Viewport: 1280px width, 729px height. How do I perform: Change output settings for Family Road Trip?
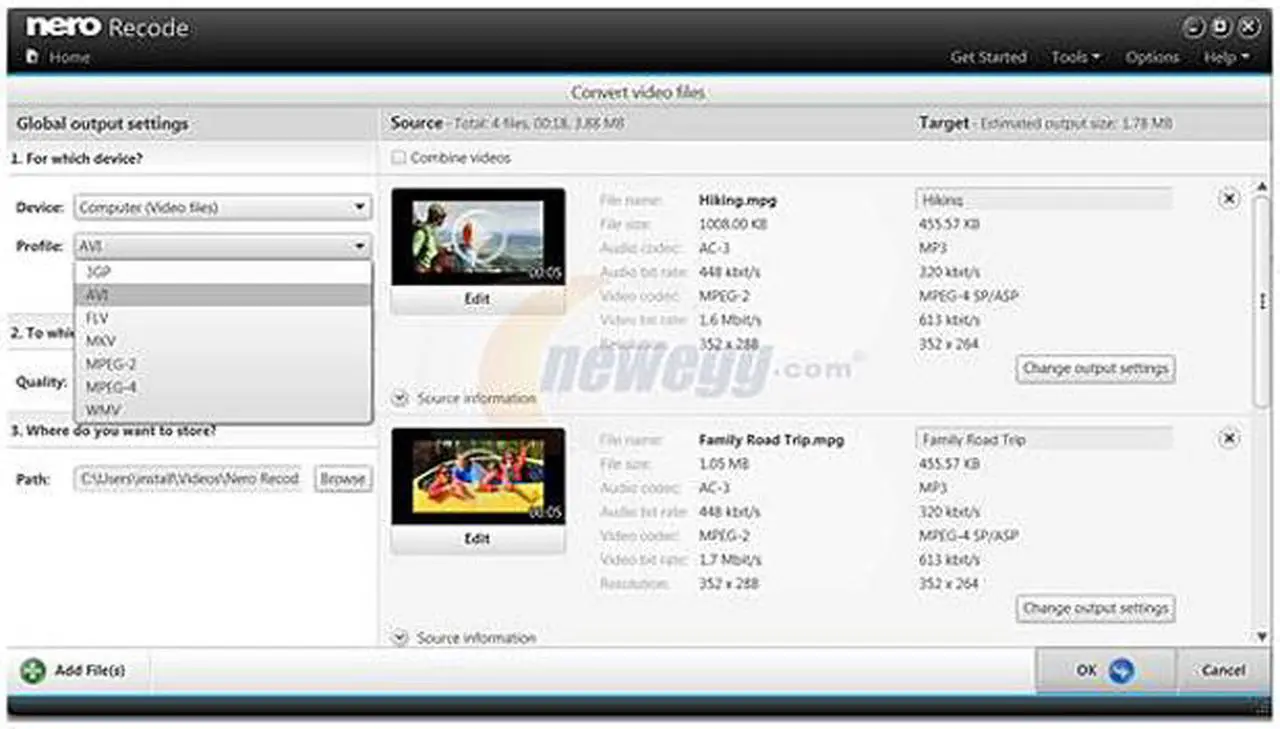coord(1095,608)
